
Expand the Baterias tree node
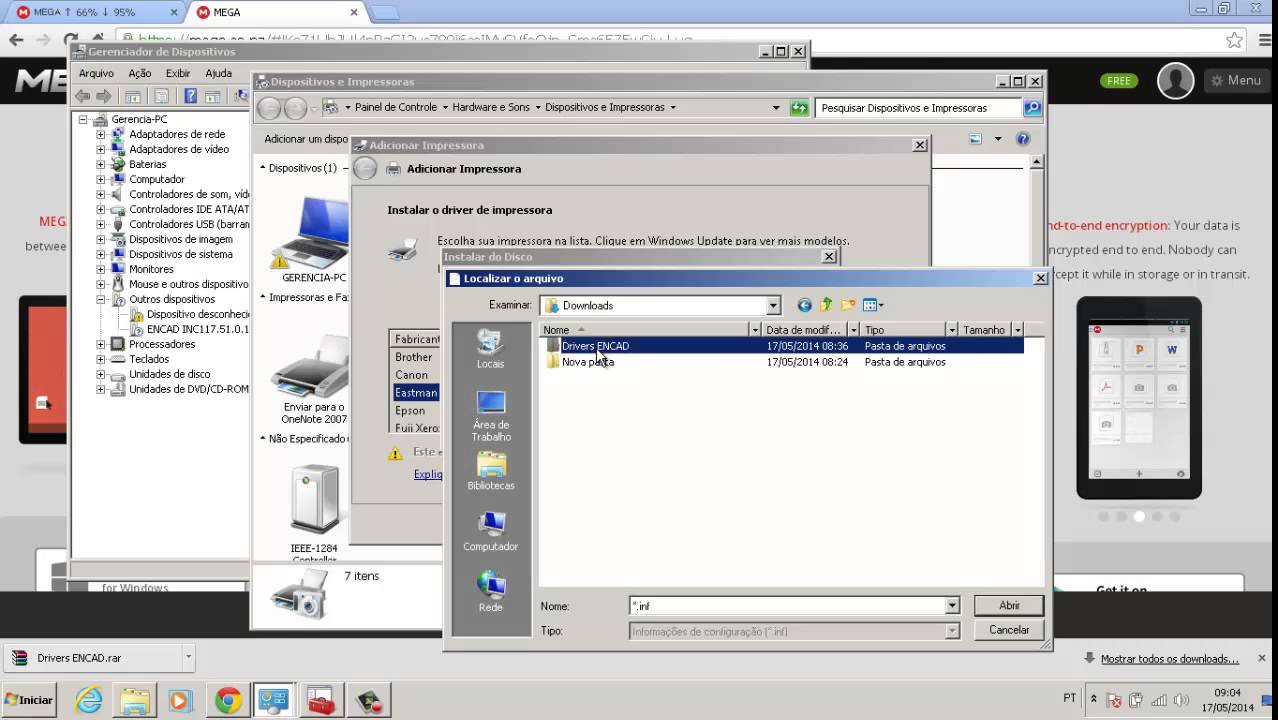pyautogui.click(x=100, y=164)
